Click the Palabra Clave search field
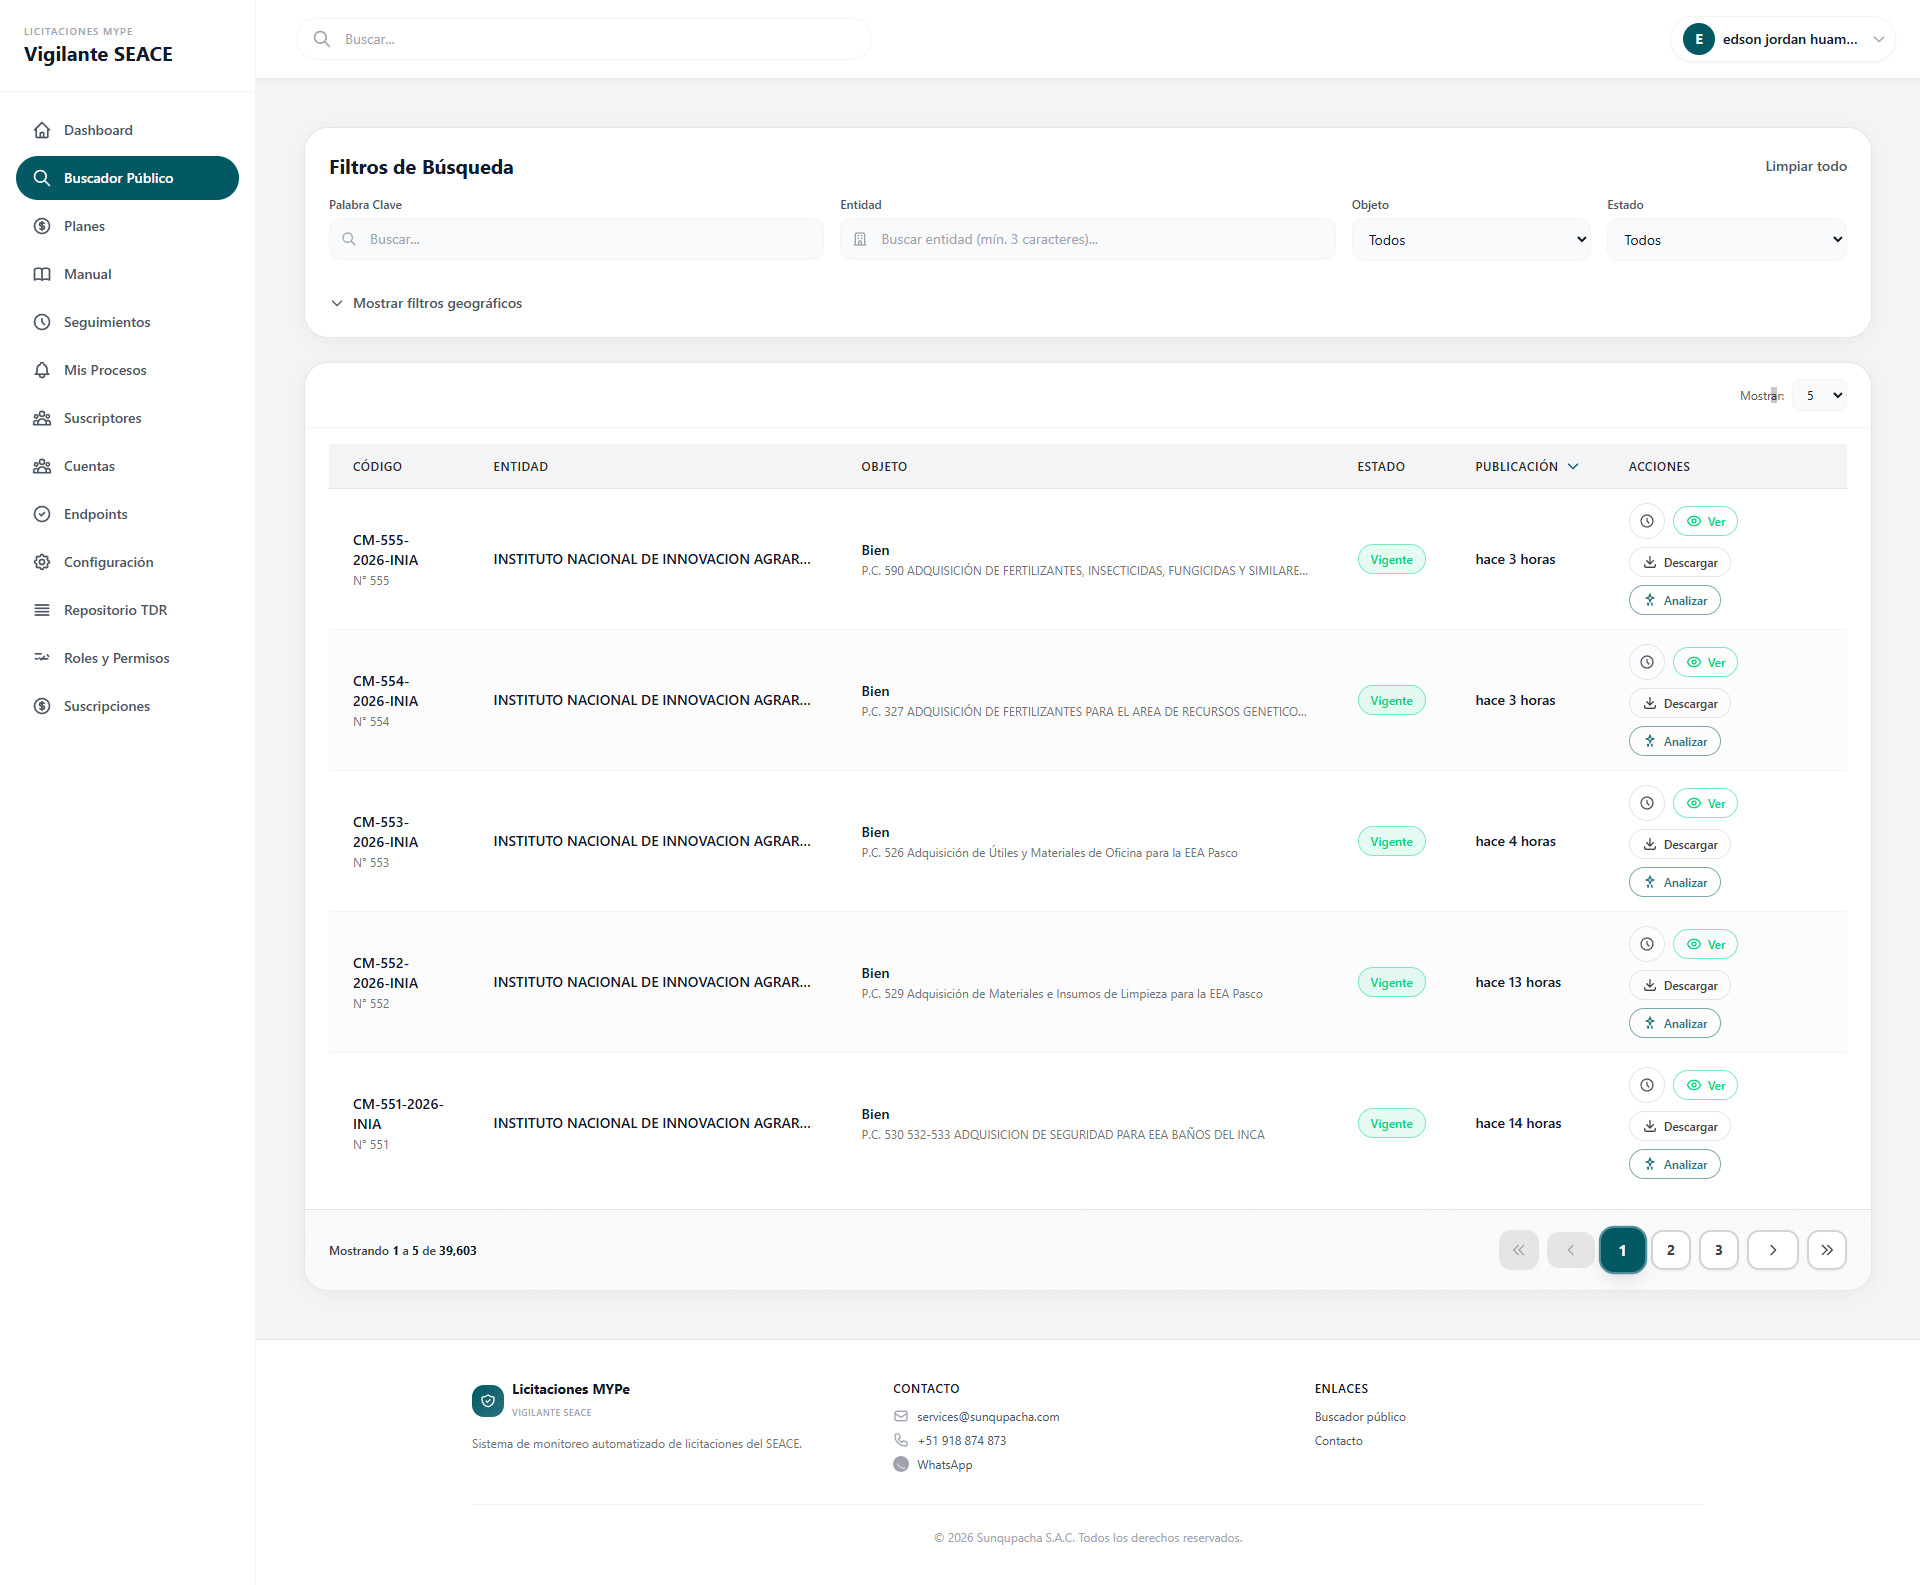Viewport: 1920px width, 1585px height. pos(576,240)
